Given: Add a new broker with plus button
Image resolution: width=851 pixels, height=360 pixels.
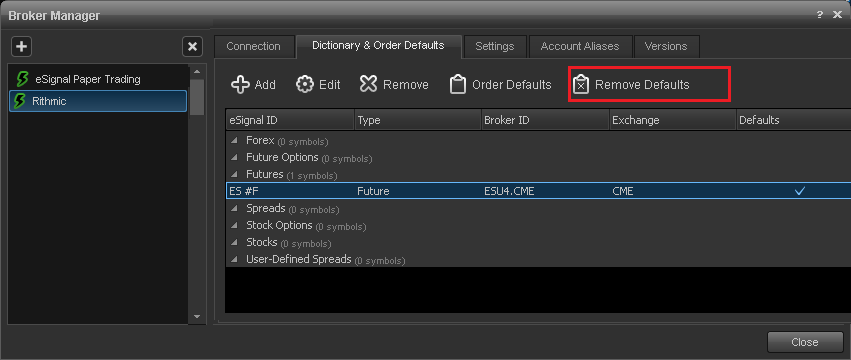Looking at the screenshot, I should point(21,47).
